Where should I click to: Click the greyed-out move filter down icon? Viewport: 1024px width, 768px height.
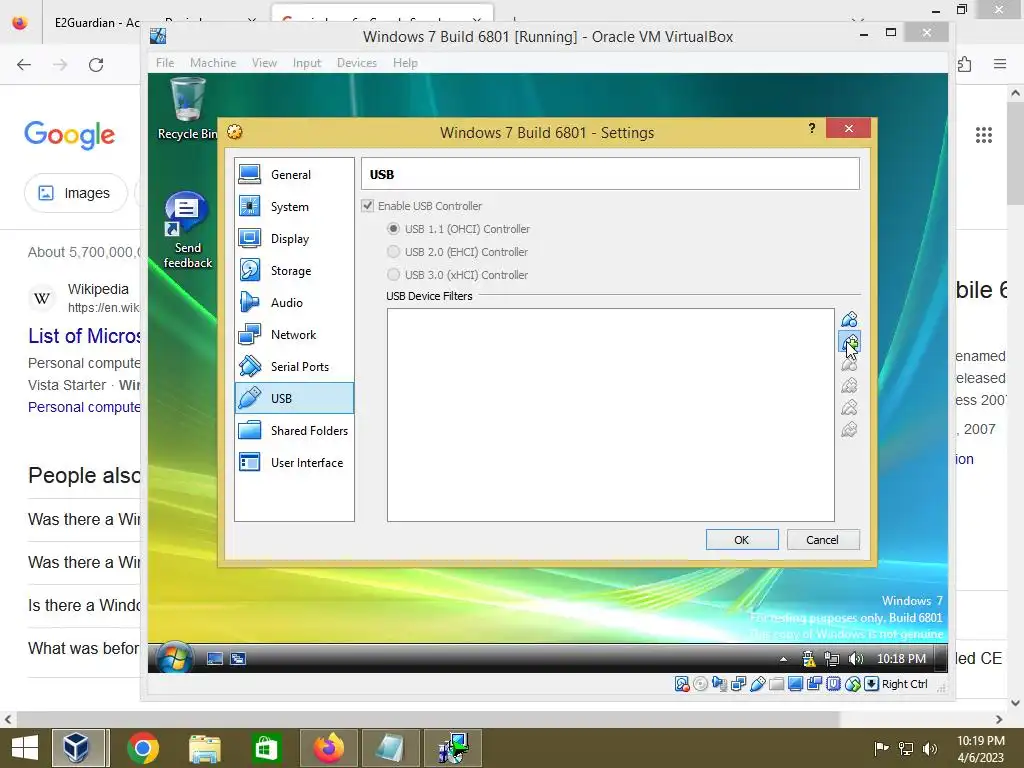click(849, 430)
